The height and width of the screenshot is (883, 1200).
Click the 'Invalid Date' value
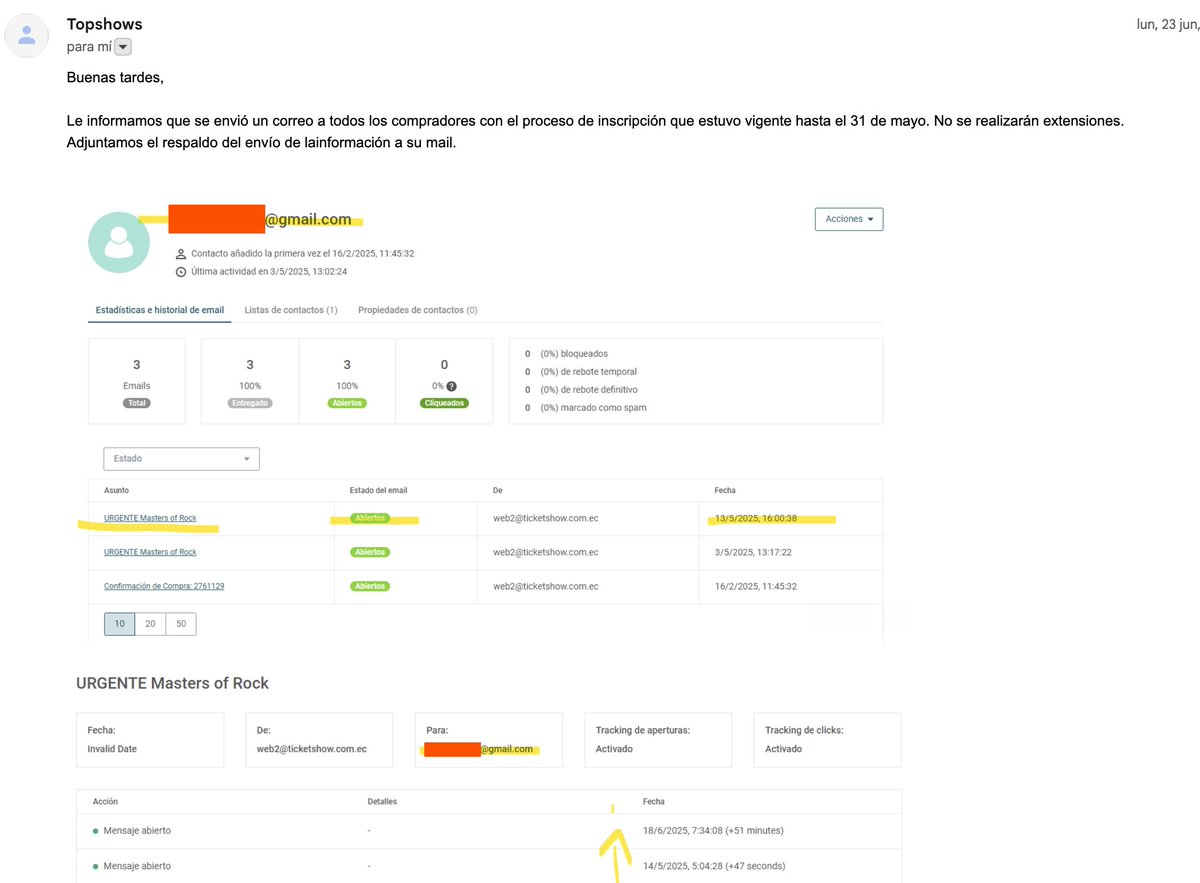coord(112,749)
